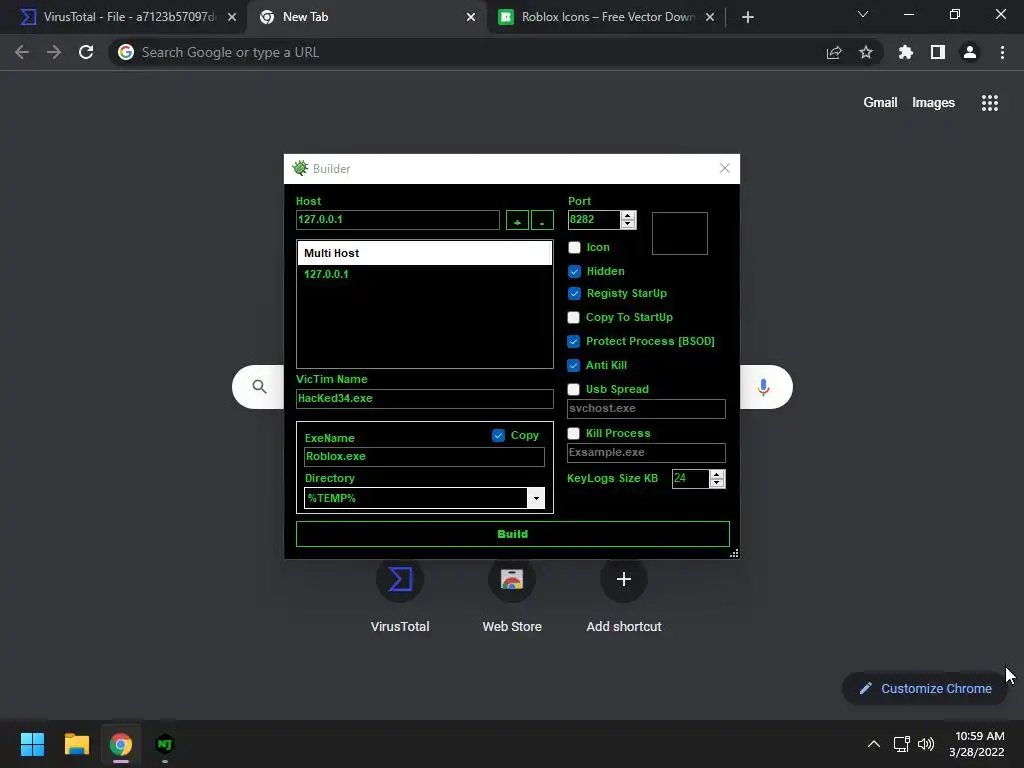Click the Build button
The width and height of the screenshot is (1024, 768).
point(513,534)
